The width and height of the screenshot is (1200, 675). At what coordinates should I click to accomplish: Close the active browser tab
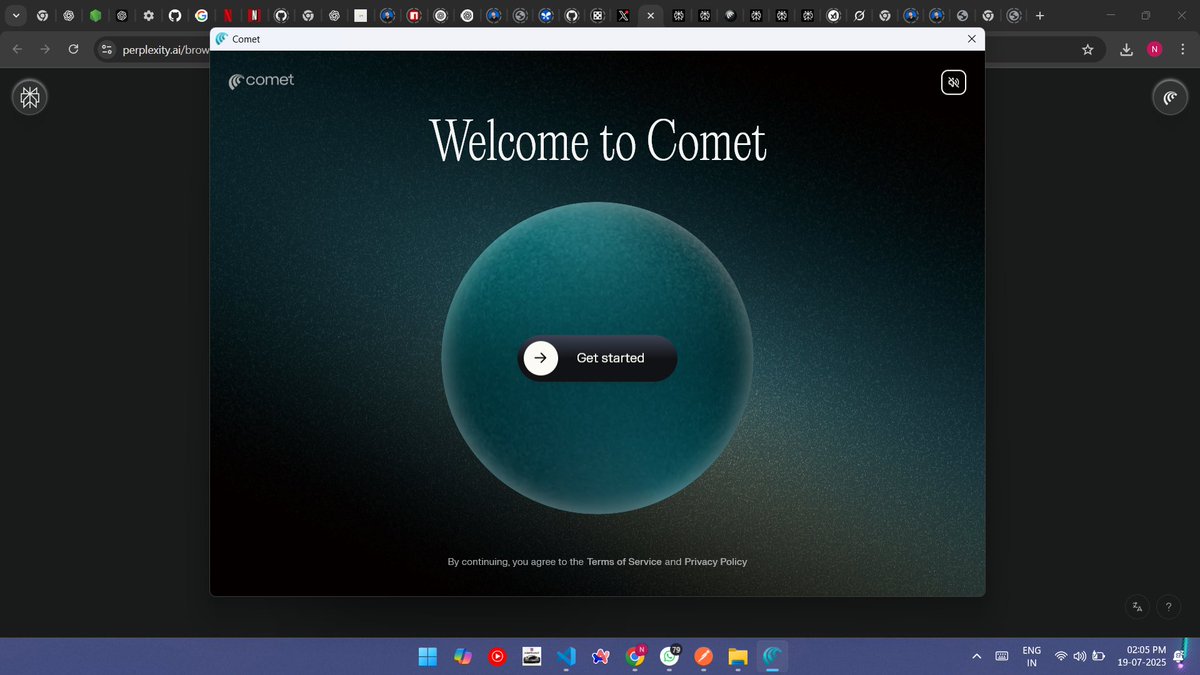pyautogui.click(x=650, y=16)
